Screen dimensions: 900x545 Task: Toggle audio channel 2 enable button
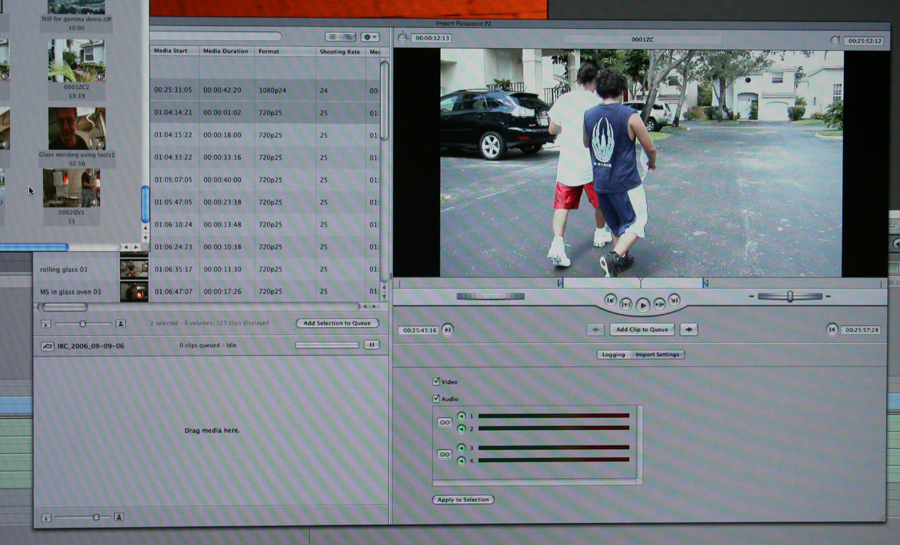tap(461, 429)
